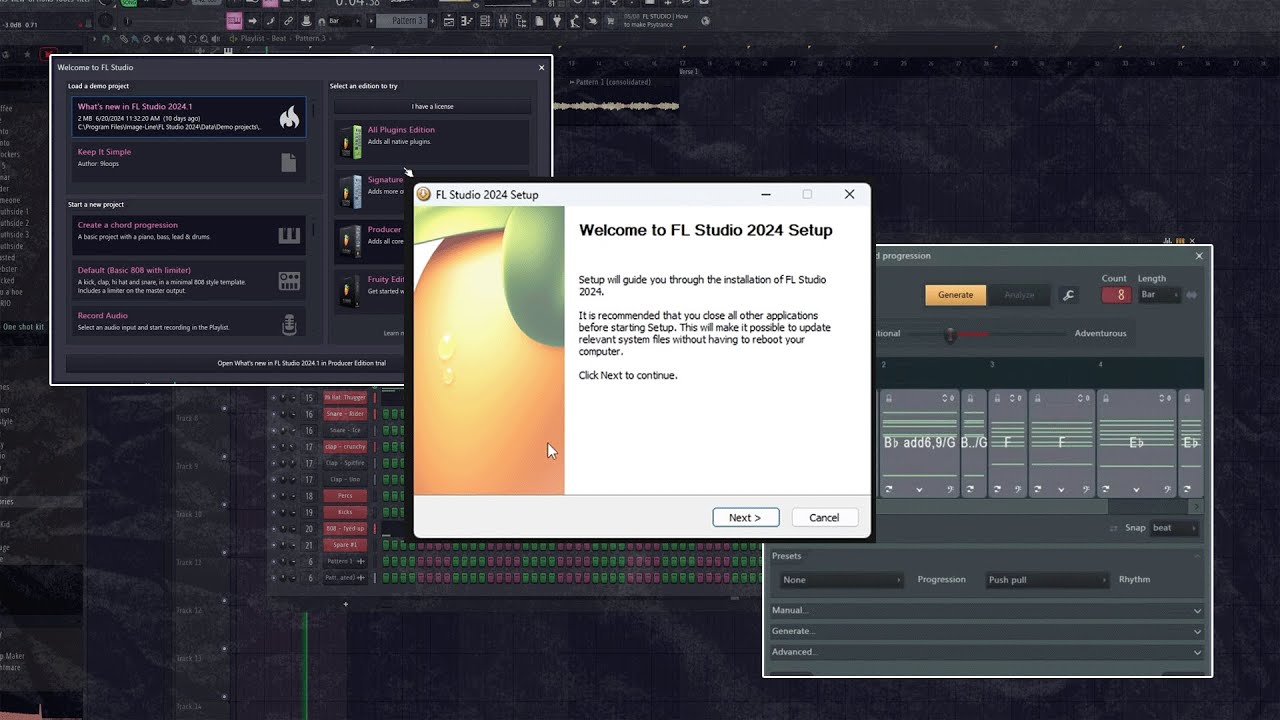Select the Kicks channel in channel rack
The height and width of the screenshot is (720, 1280).
tap(345, 512)
